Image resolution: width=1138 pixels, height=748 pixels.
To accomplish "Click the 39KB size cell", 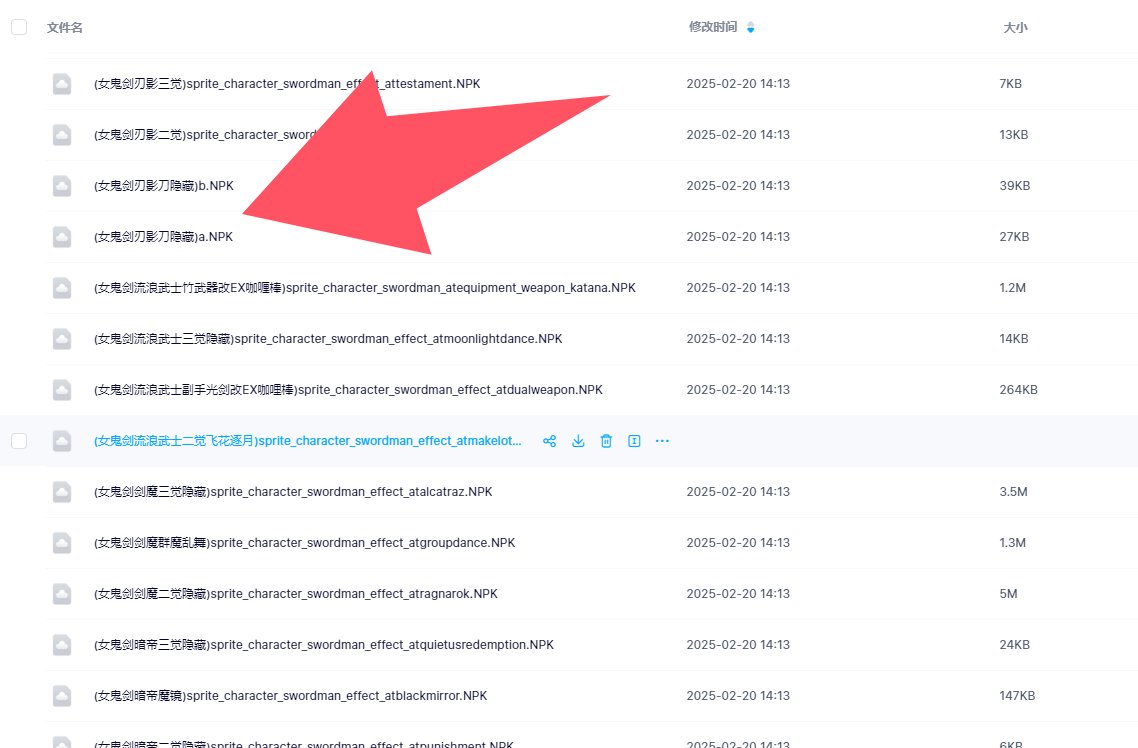I will point(1015,186).
